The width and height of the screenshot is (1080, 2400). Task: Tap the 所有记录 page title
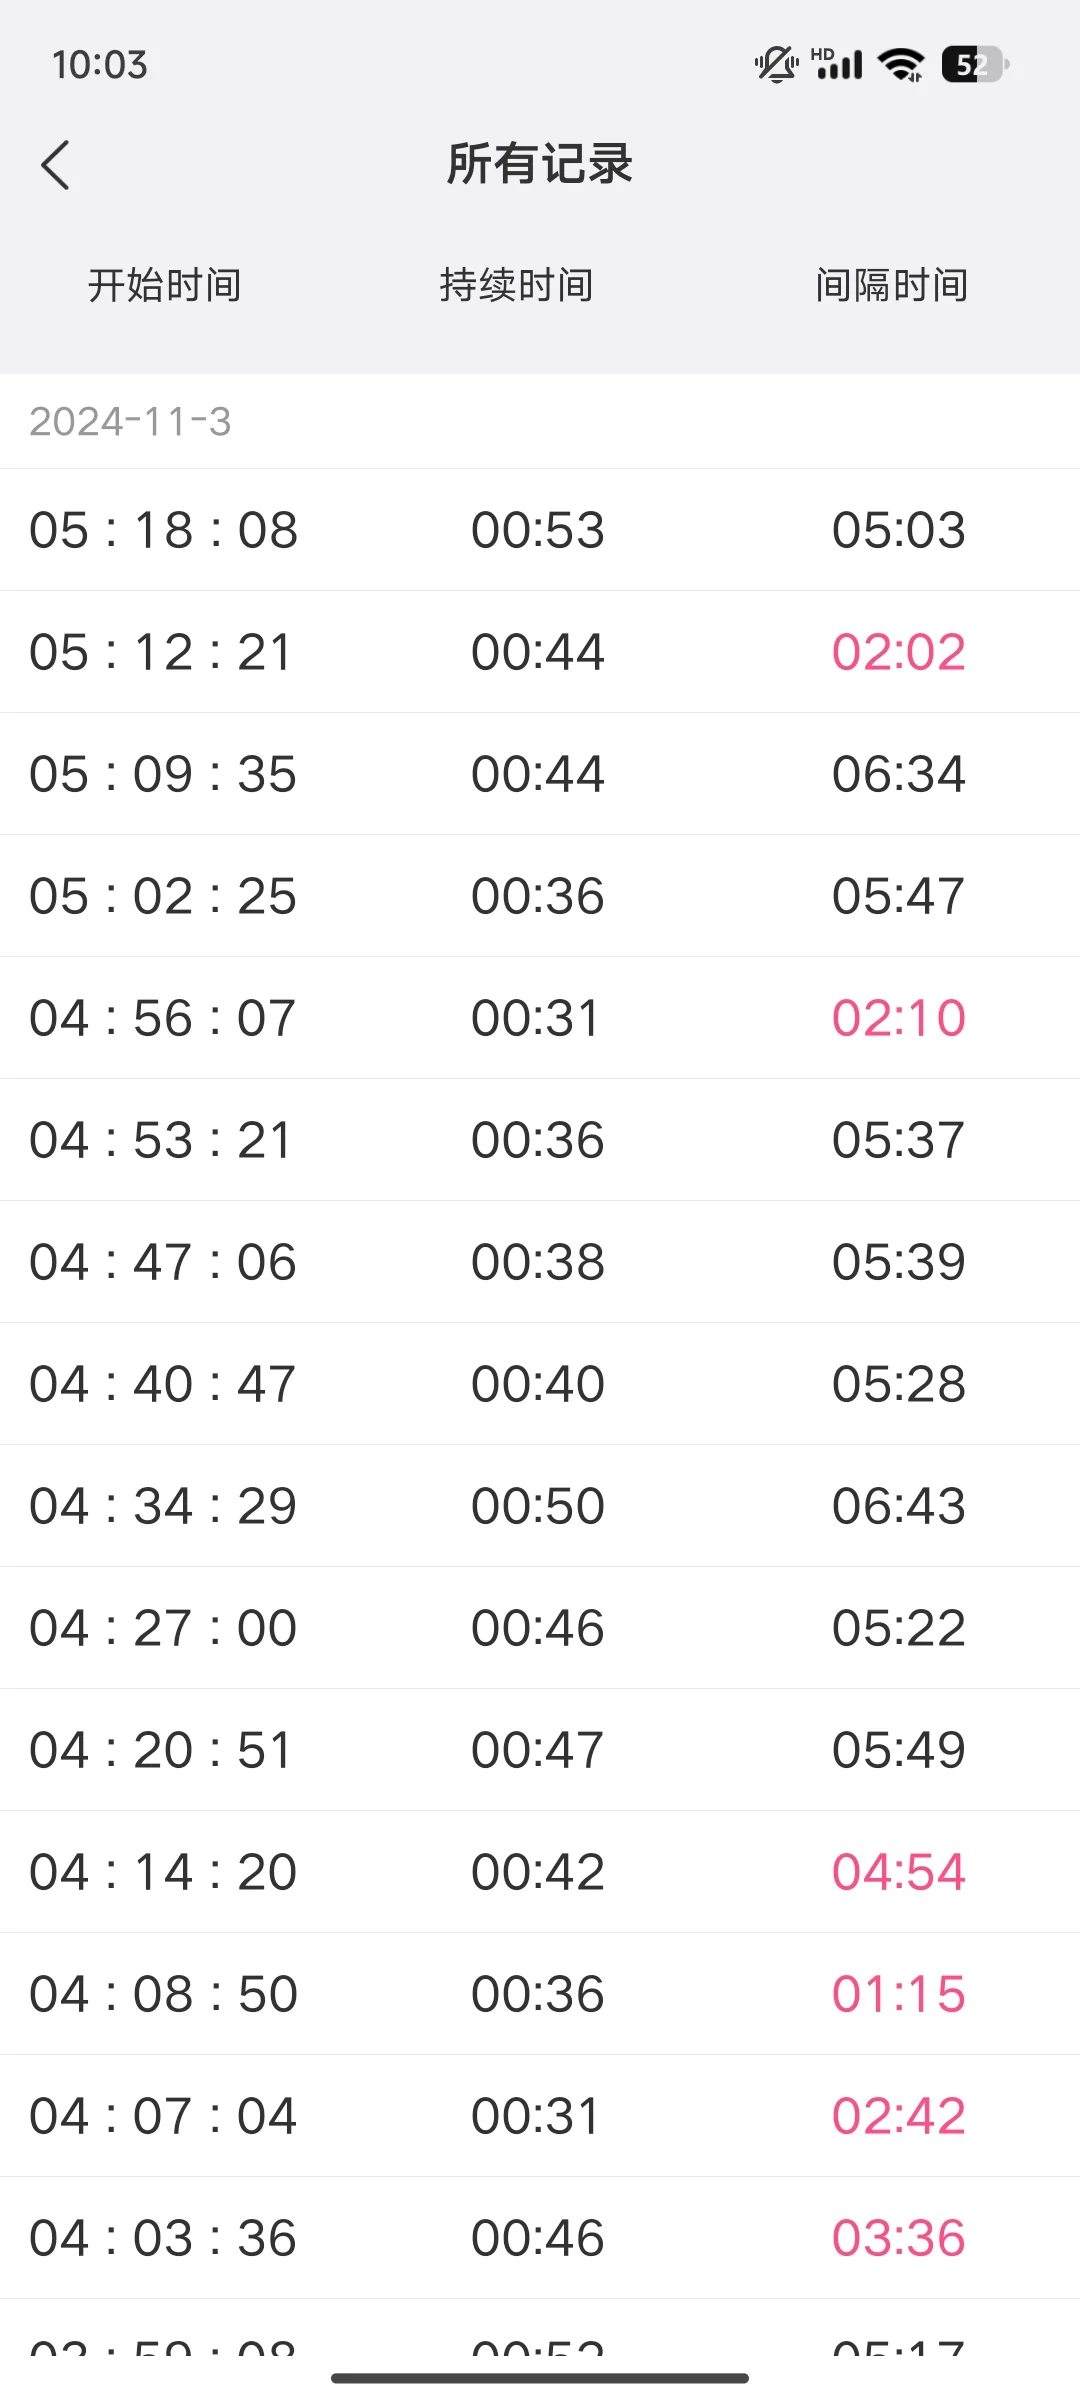[540, 164]
